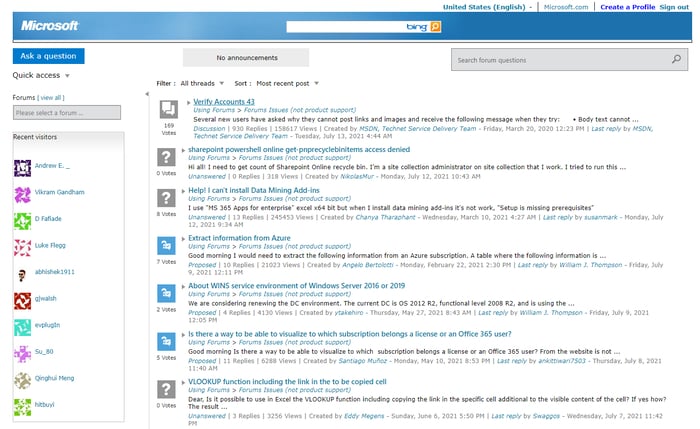
Task: Open the VLOOKUP function thread title
Action: 287,382
